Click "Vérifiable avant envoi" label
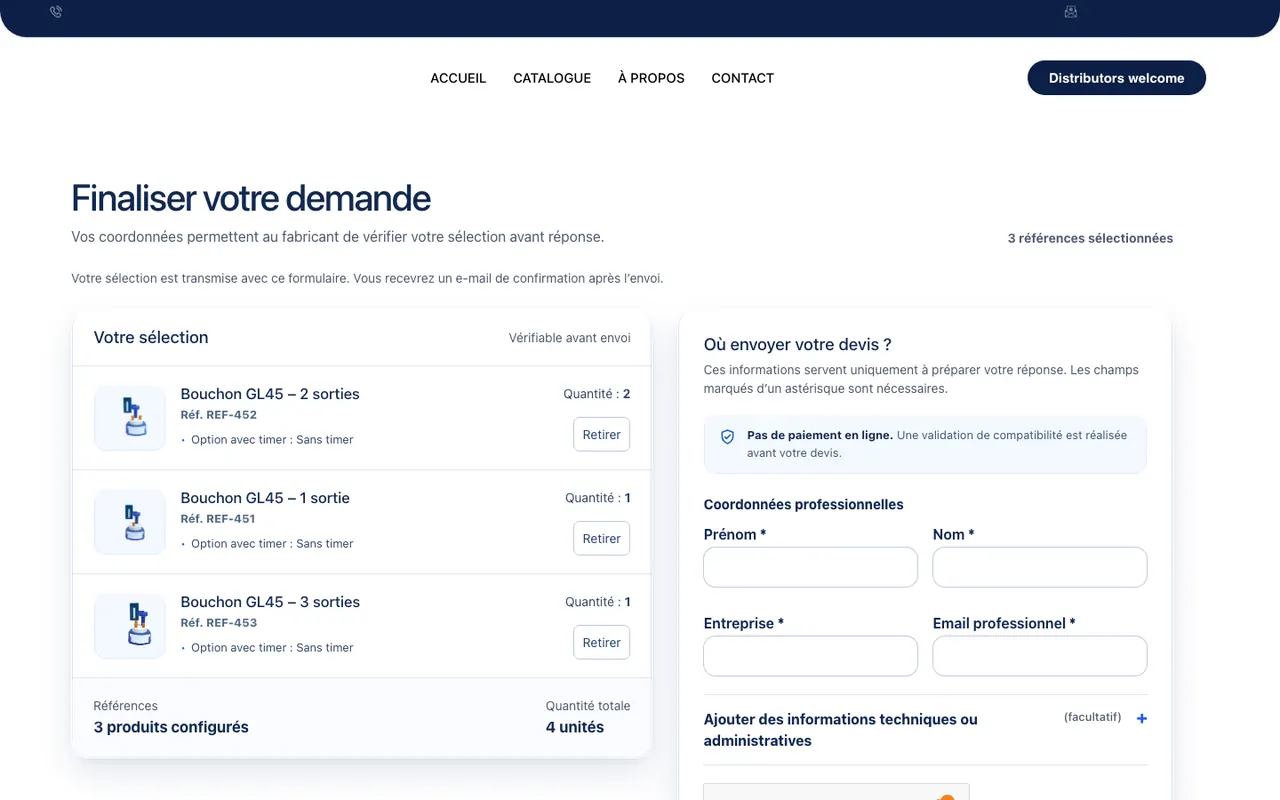Image resolution: width=1280 pixels, height=800 pixels. tap(570, 338)
